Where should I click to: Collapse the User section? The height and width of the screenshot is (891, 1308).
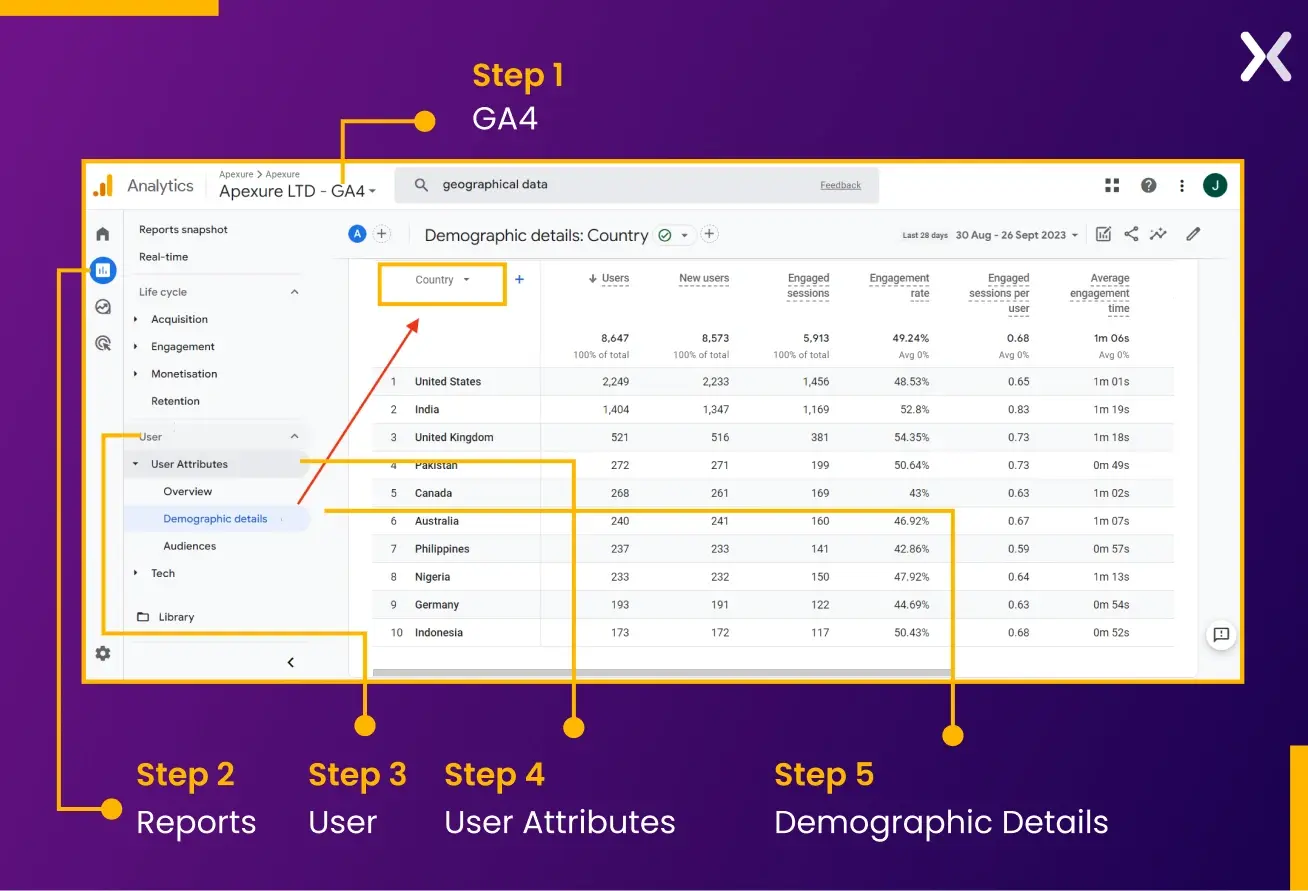click(294, 437)
